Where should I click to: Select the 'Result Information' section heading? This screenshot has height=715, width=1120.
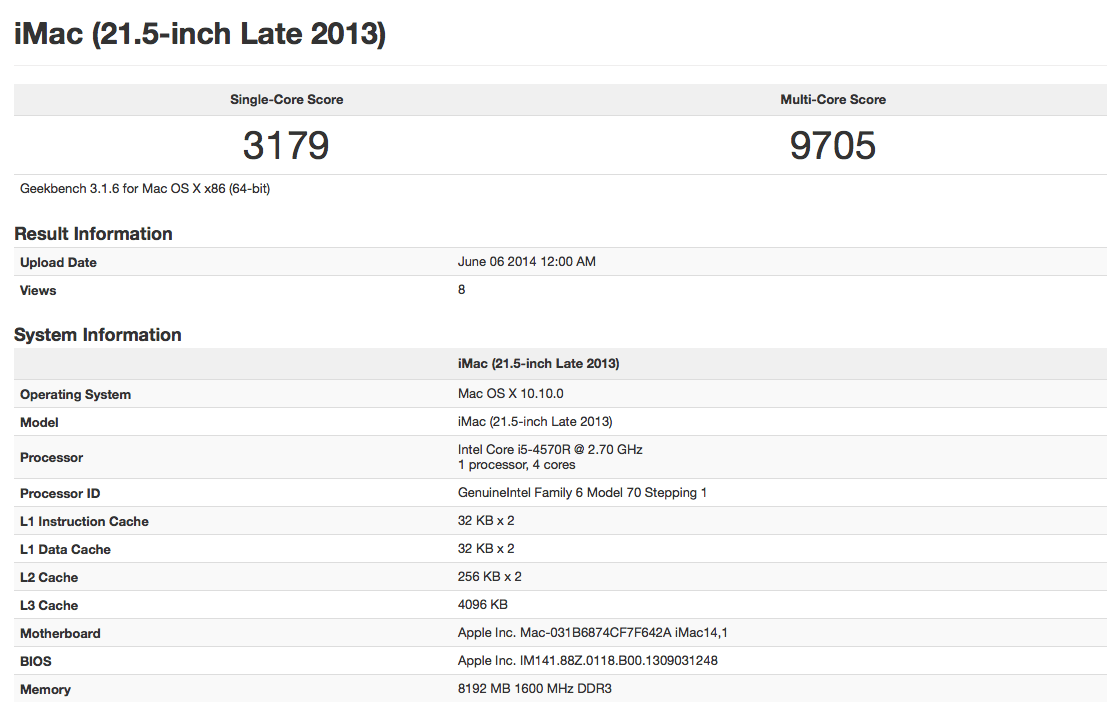(x=94, y=234)
